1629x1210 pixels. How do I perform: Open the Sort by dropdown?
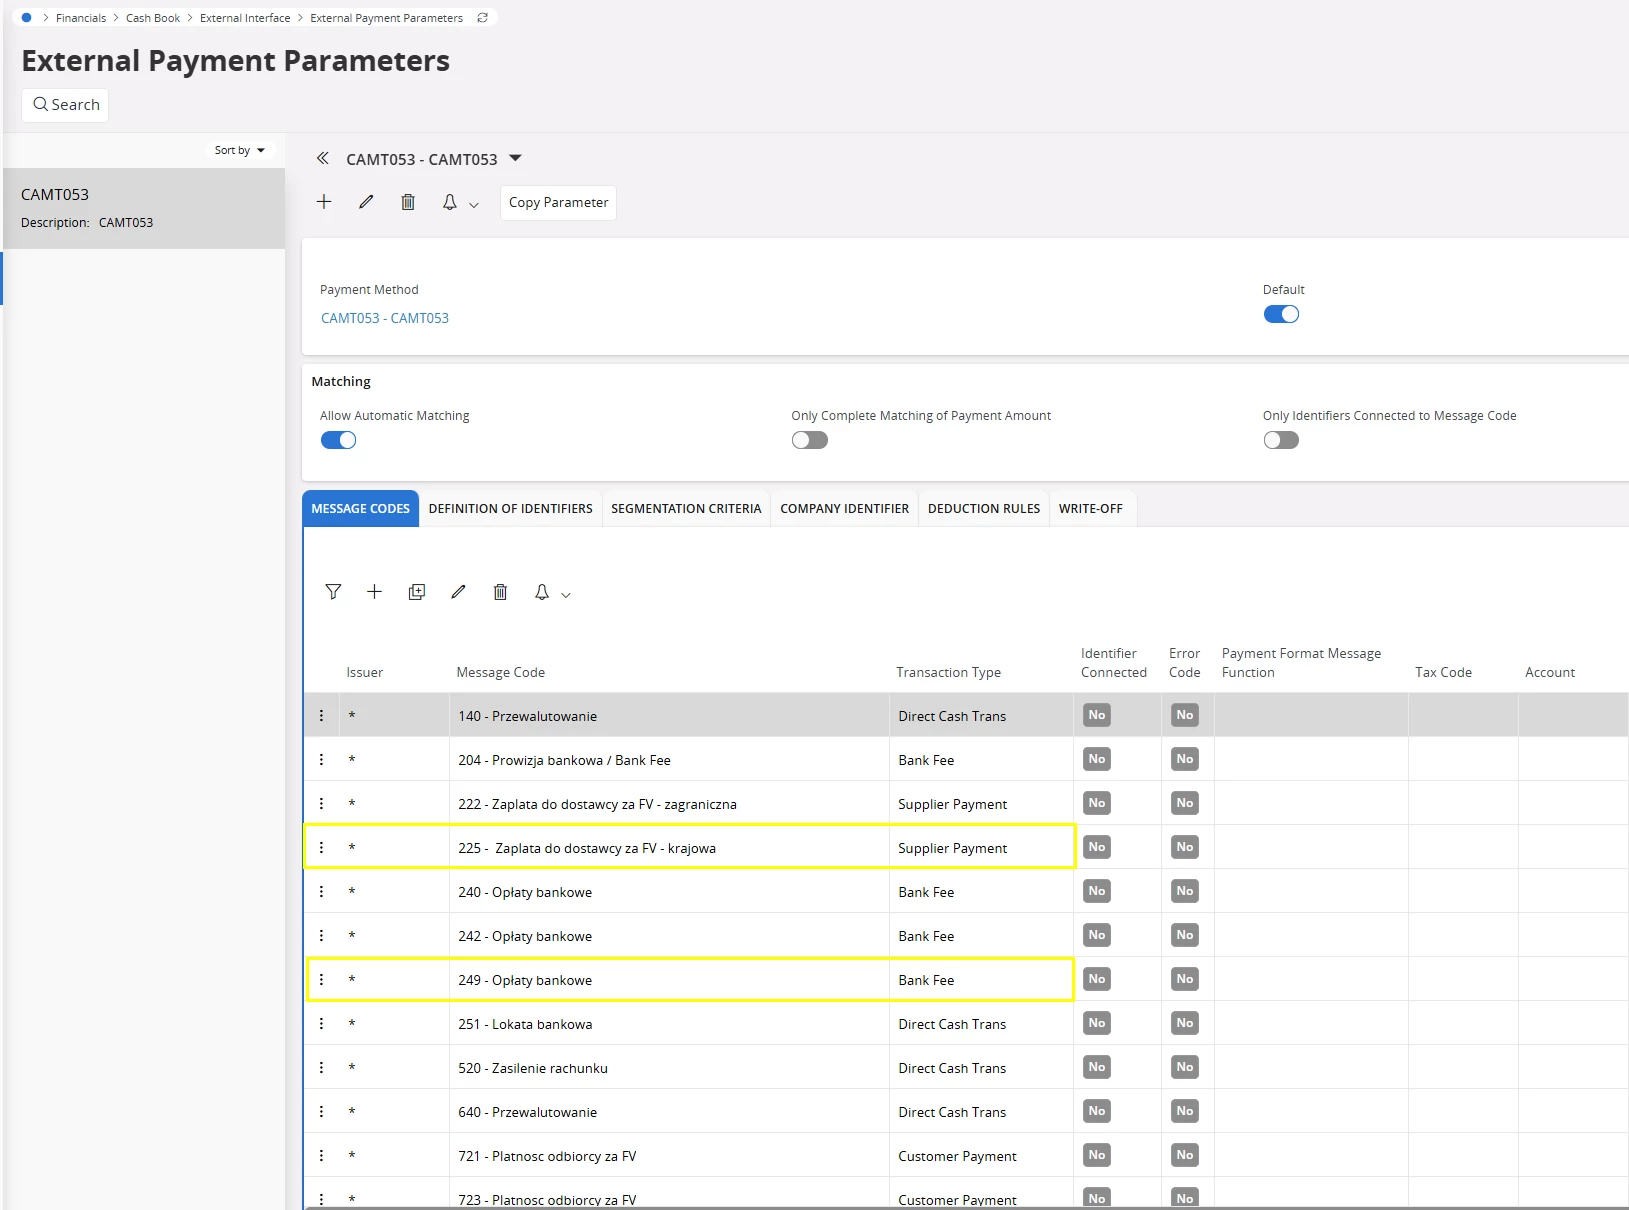click(240, 150)
